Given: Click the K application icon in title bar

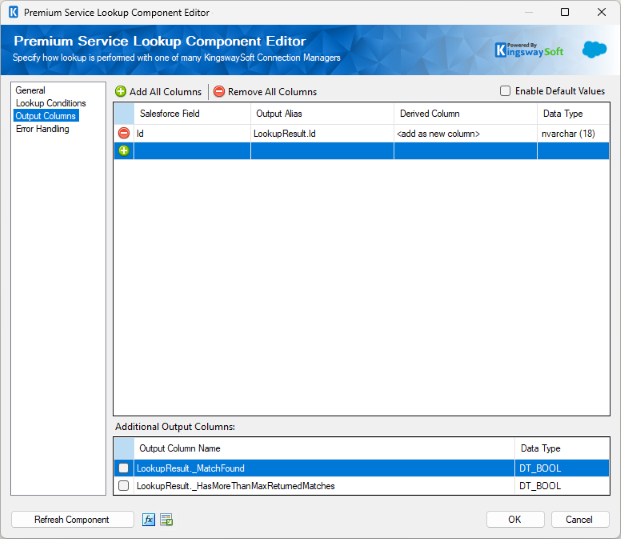Looking at the screenshot, I should [x=13, y=12].
